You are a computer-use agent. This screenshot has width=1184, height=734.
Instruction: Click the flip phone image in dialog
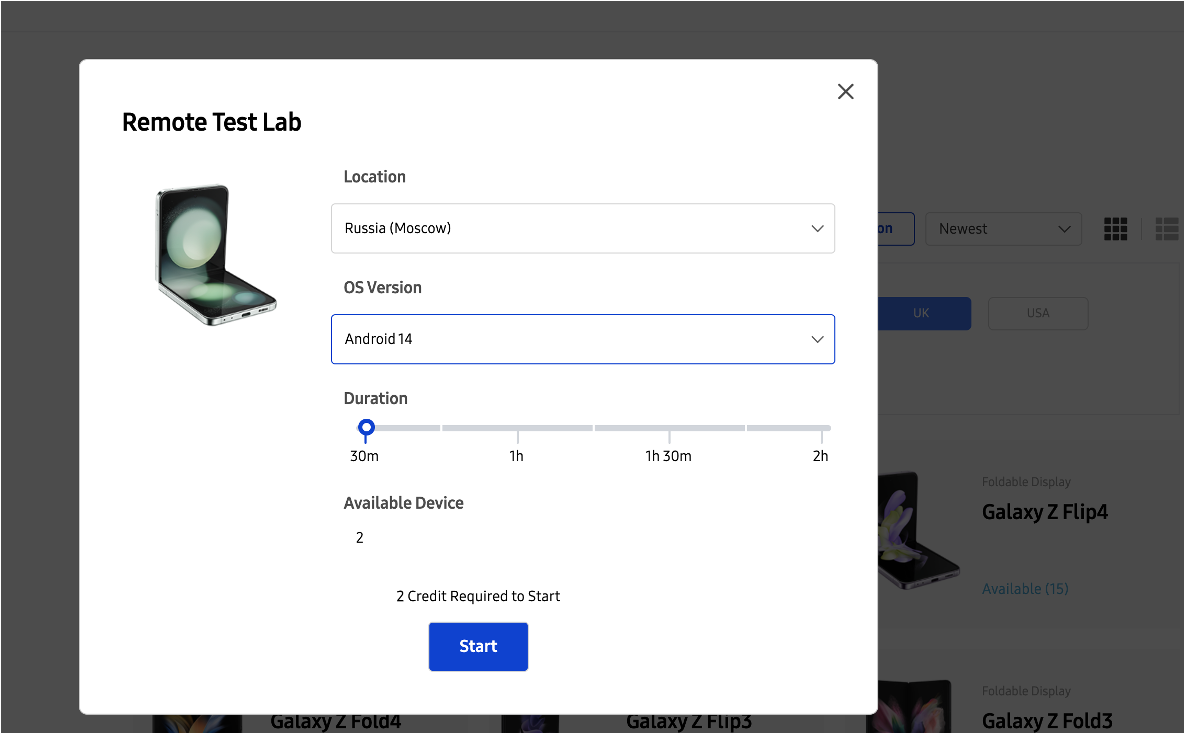point(215,254)
